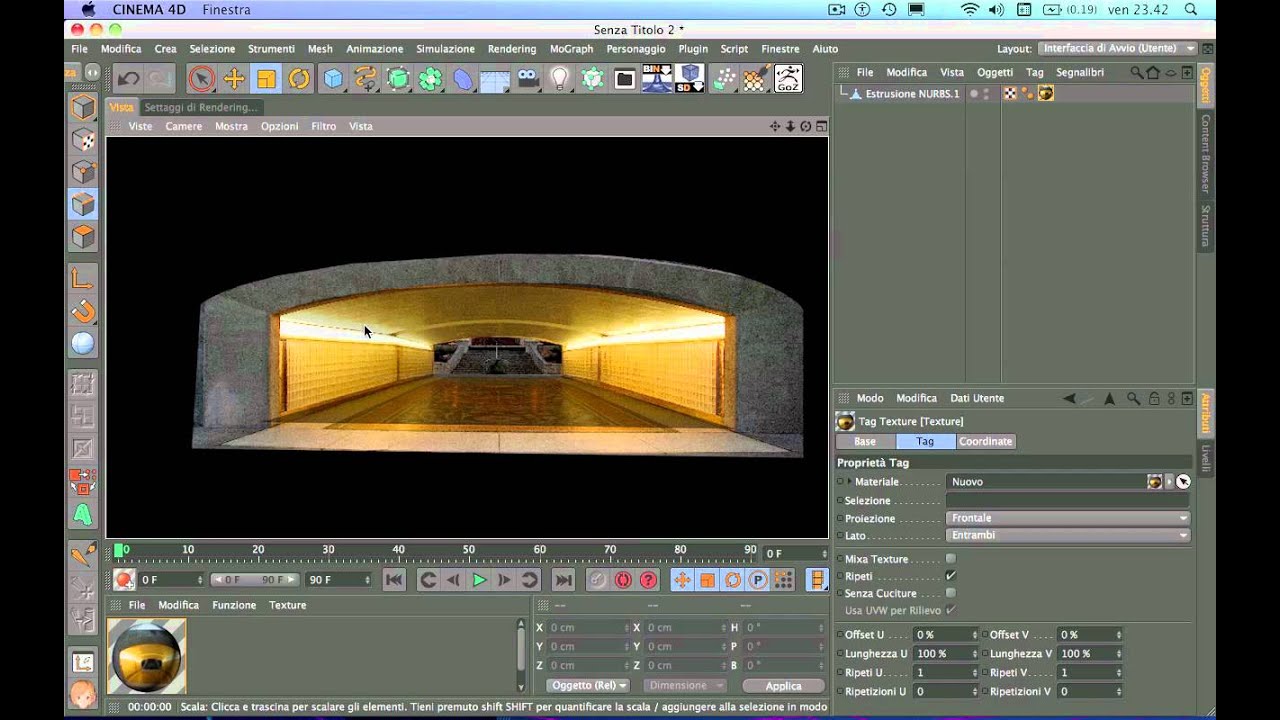Add a Cube primitive object
1280x720 pixels.
coord(333,79)
